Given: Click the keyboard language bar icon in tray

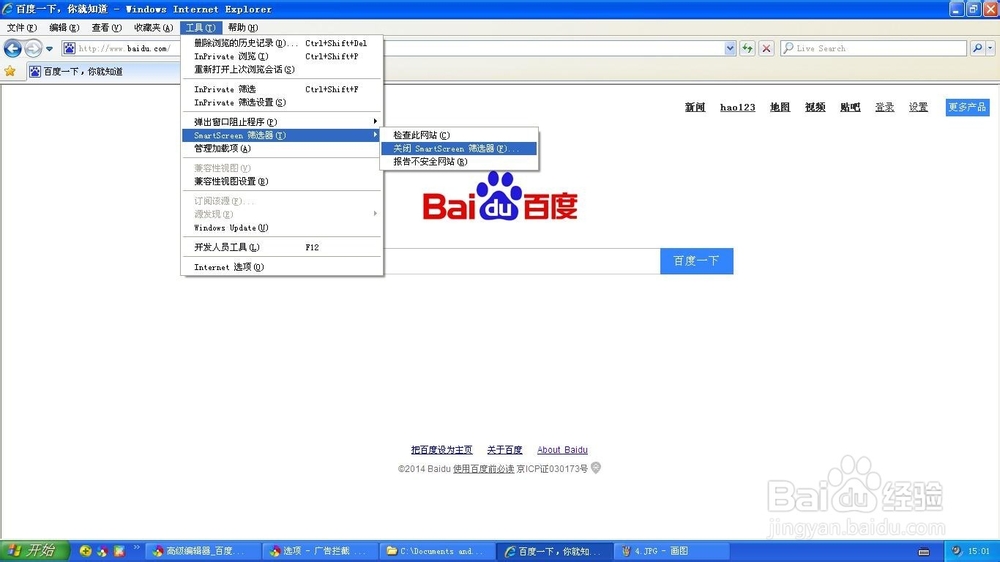Looking at the screenshot, I should click(923, 552).
